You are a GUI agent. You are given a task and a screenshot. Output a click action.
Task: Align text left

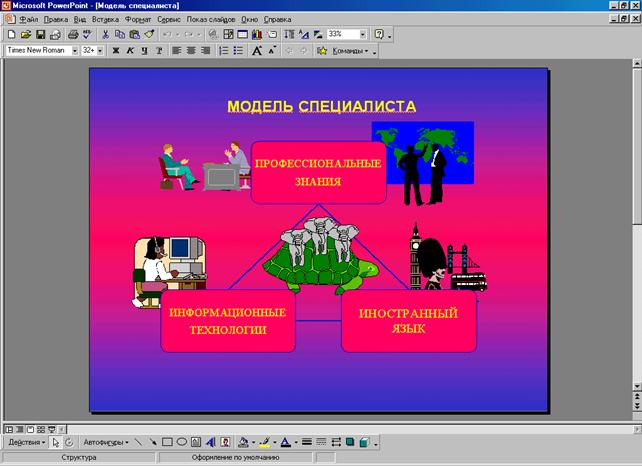[x=176, y=51]
